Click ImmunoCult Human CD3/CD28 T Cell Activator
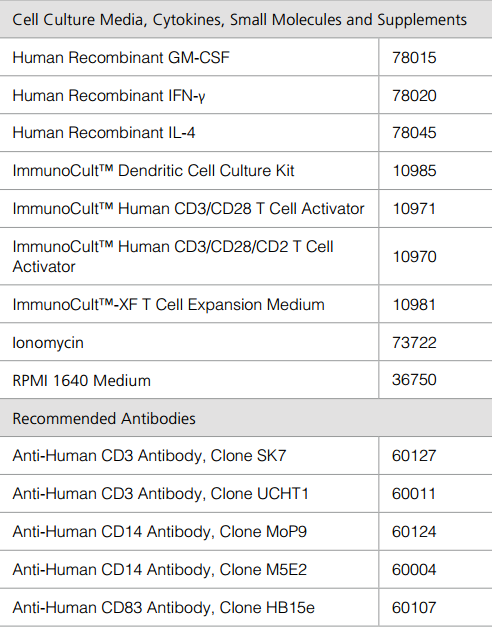Viewport: 492px width, 628px height. pyautogui.click(x=188, y=209)
